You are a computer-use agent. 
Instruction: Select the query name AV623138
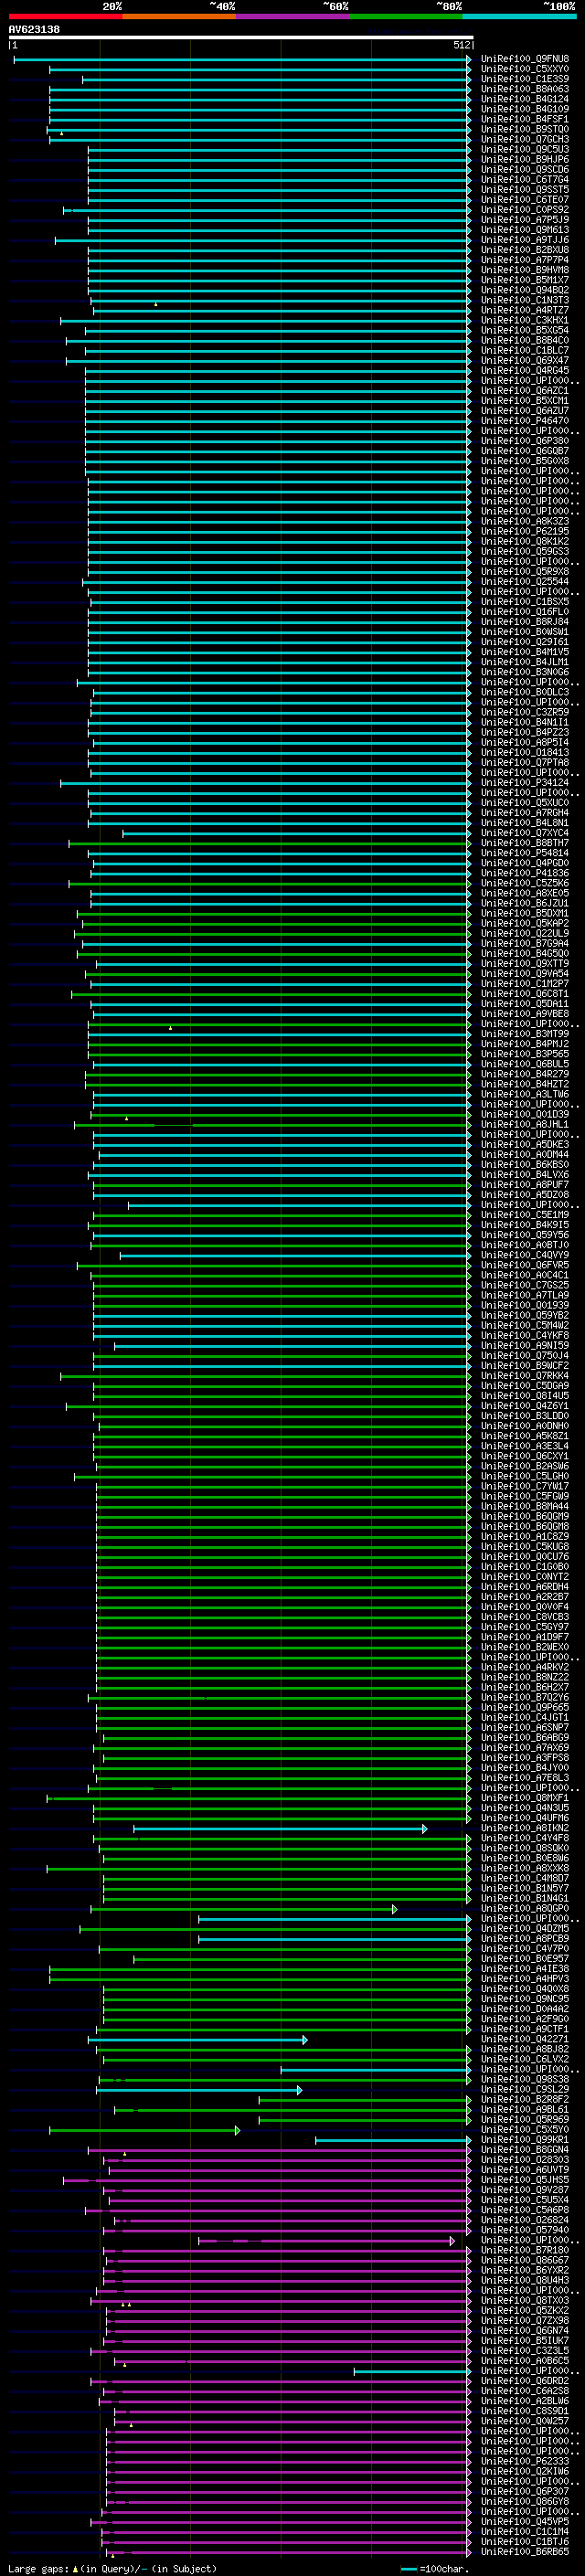coord(34,29)
